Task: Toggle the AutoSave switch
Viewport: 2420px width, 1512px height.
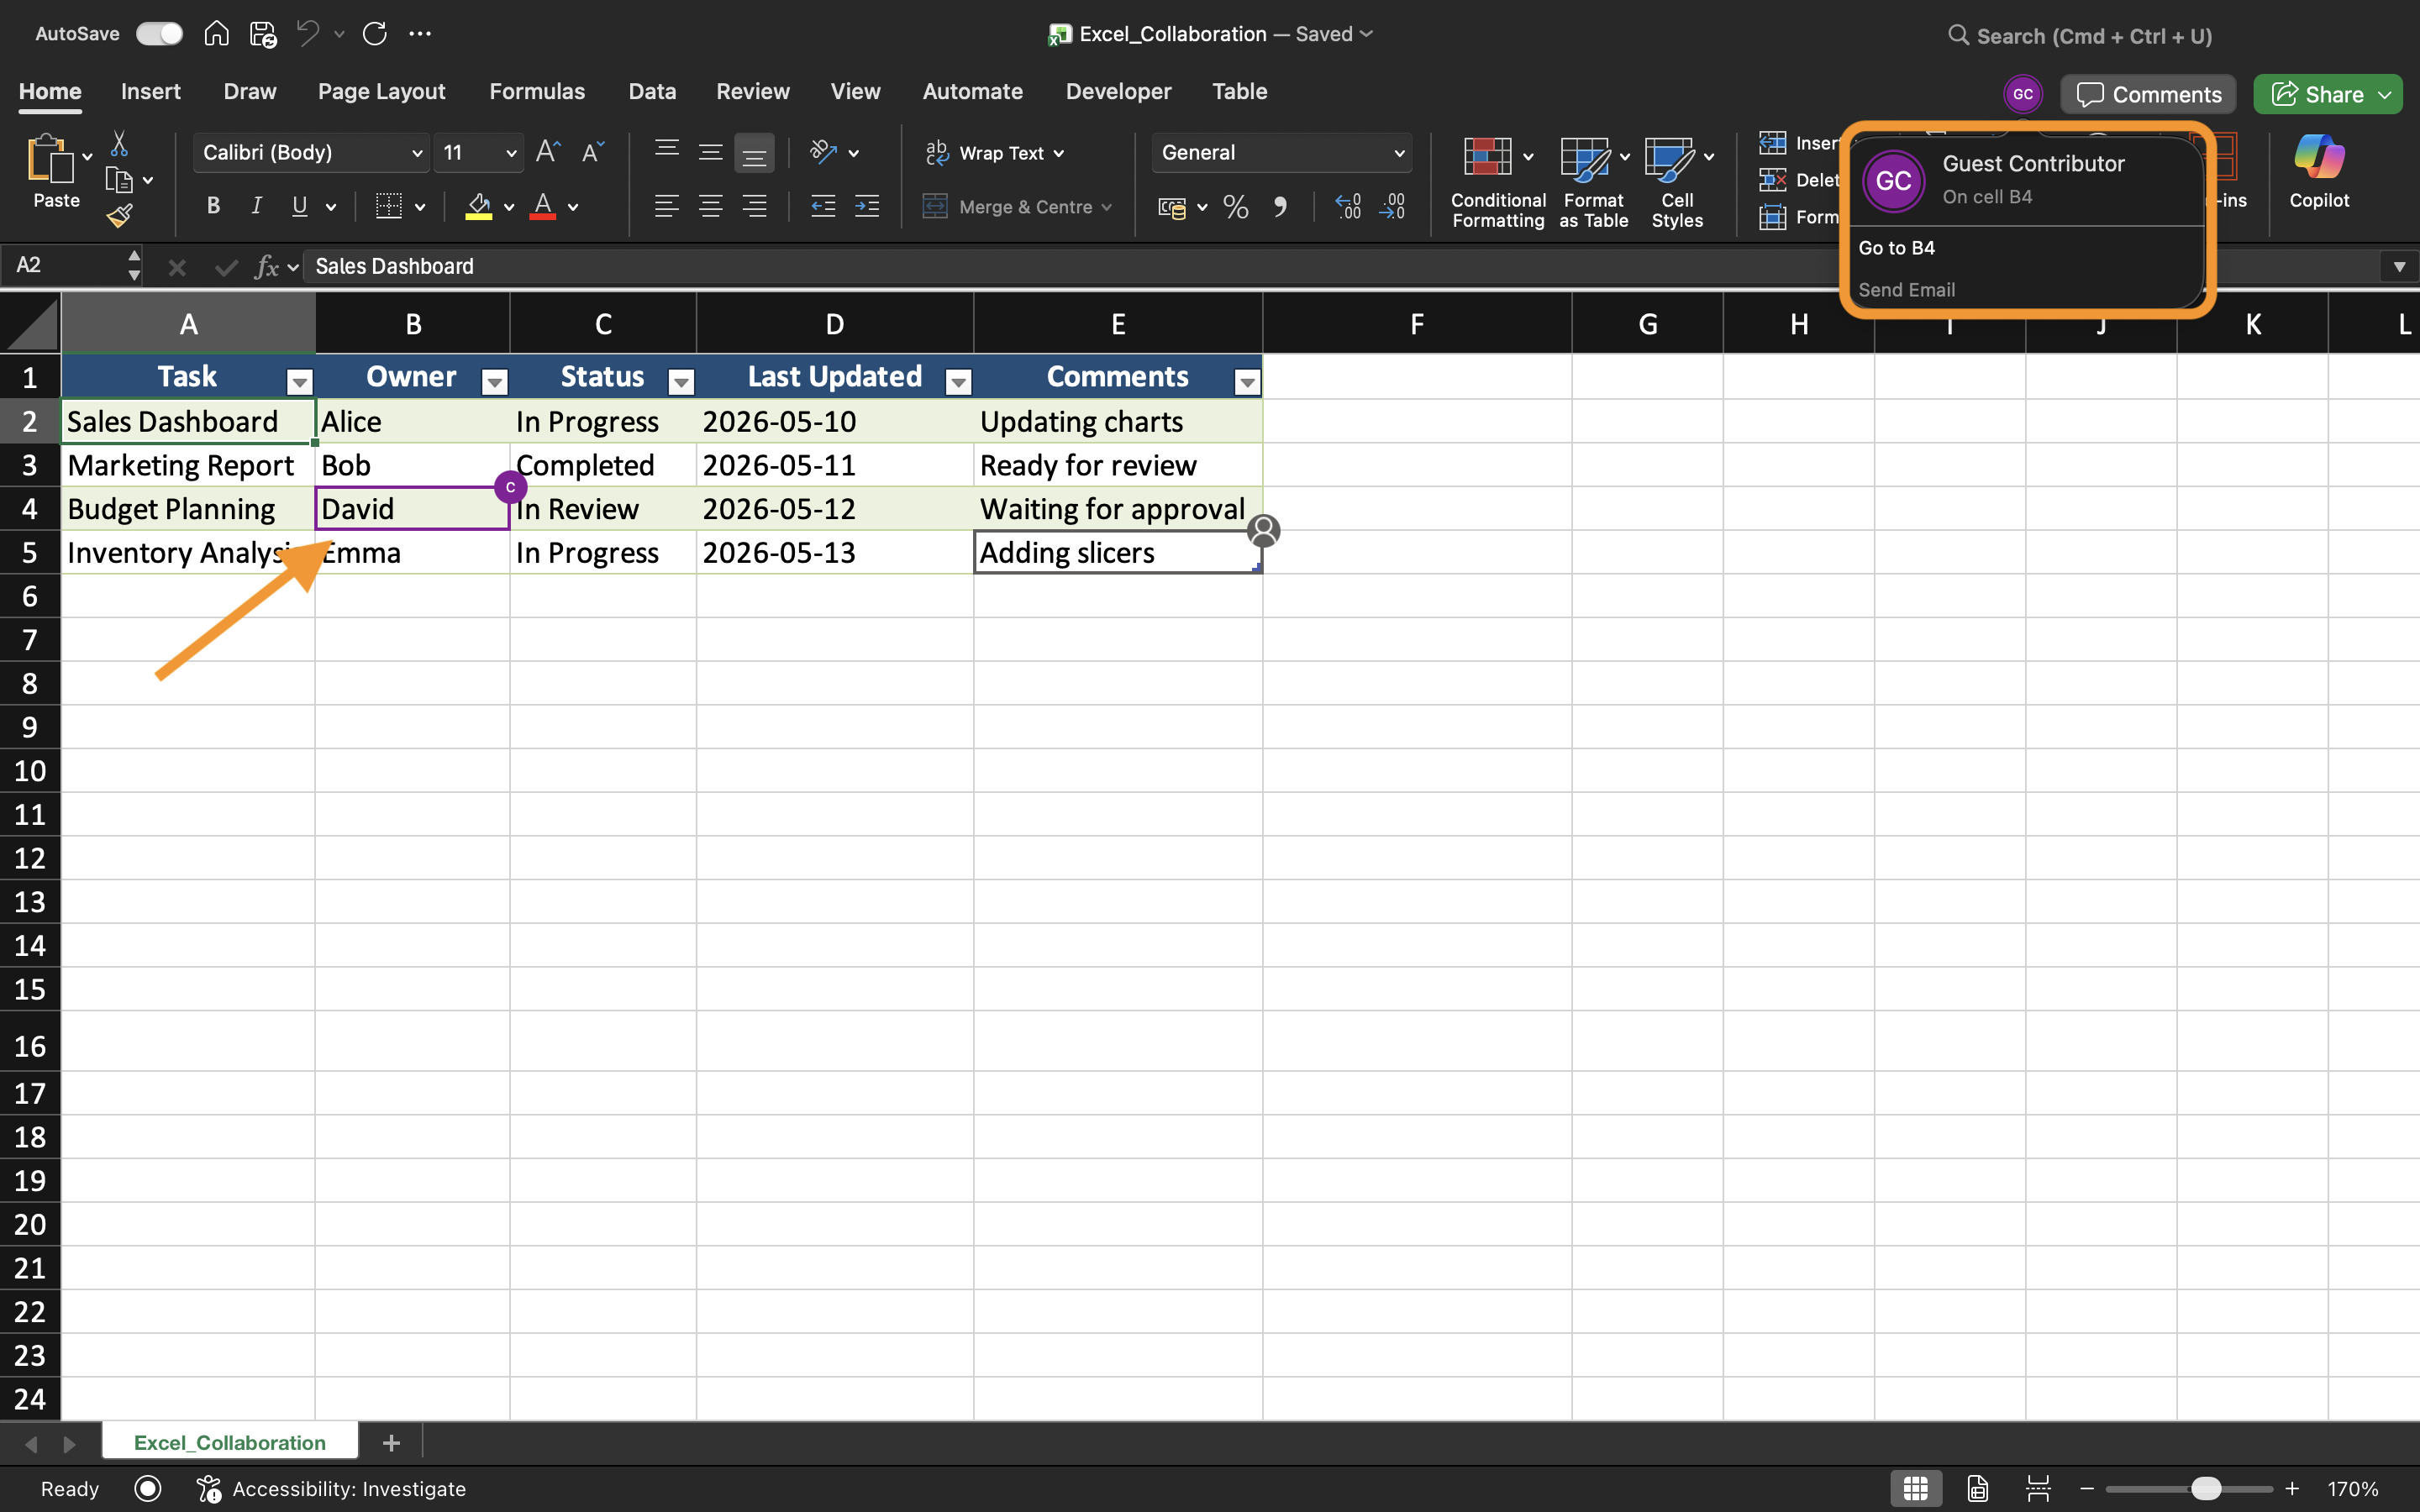Action: point(159,34)
